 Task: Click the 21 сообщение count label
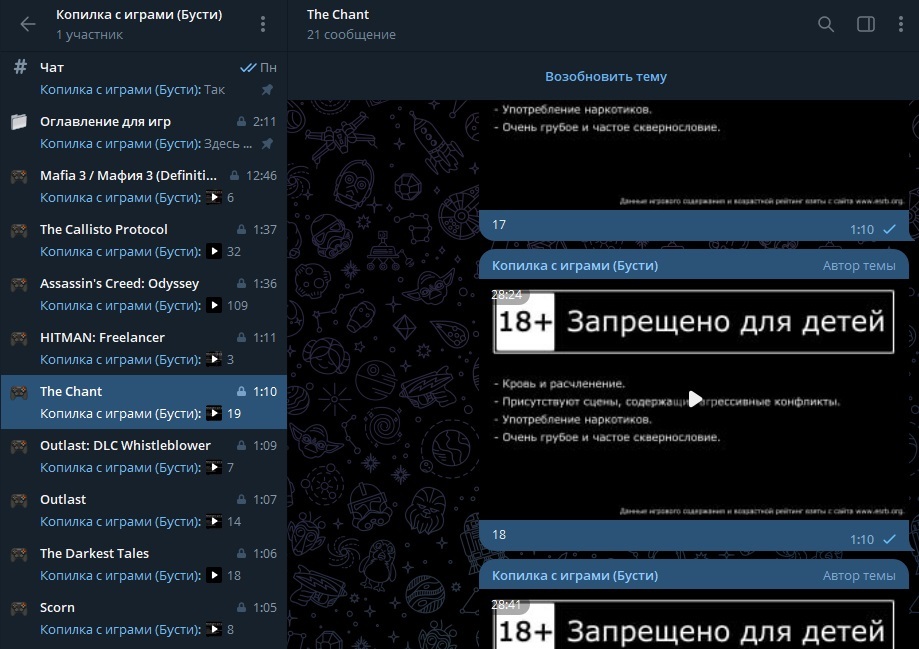pos(351,35)
